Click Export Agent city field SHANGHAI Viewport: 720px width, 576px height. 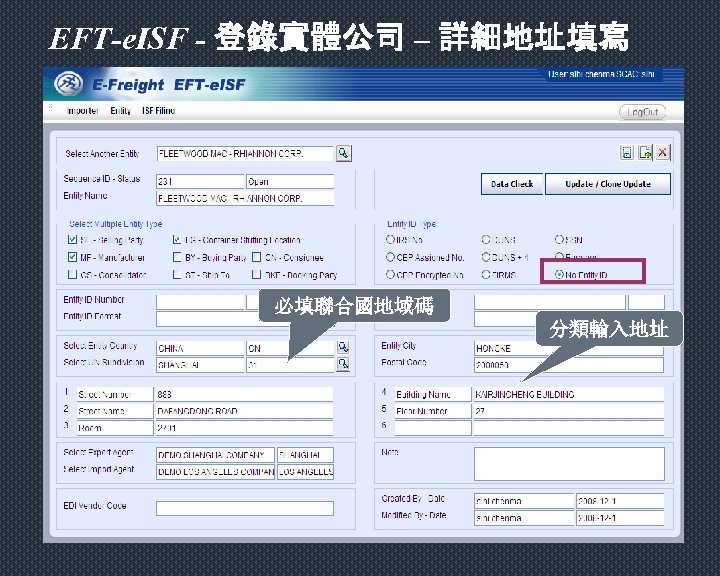tap(305, 455)
